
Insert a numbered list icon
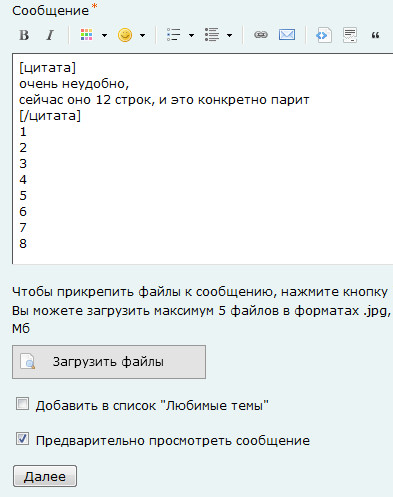(212, 35)
